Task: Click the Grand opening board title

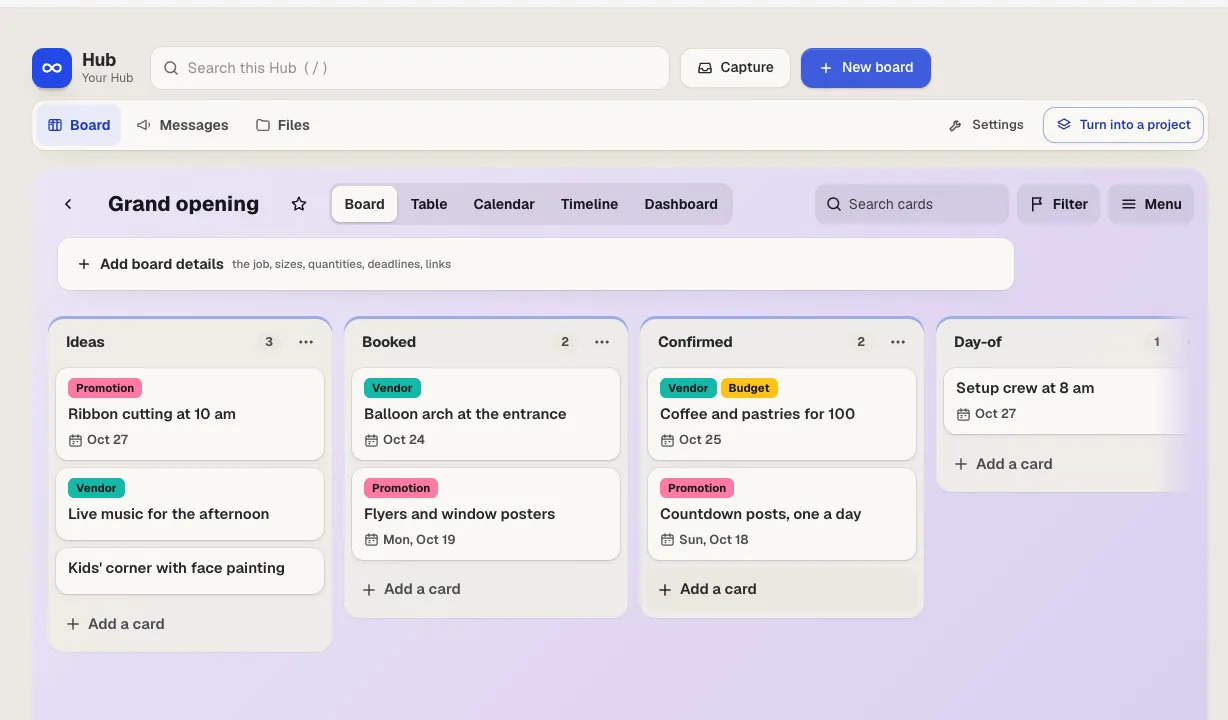Action: 183,204
